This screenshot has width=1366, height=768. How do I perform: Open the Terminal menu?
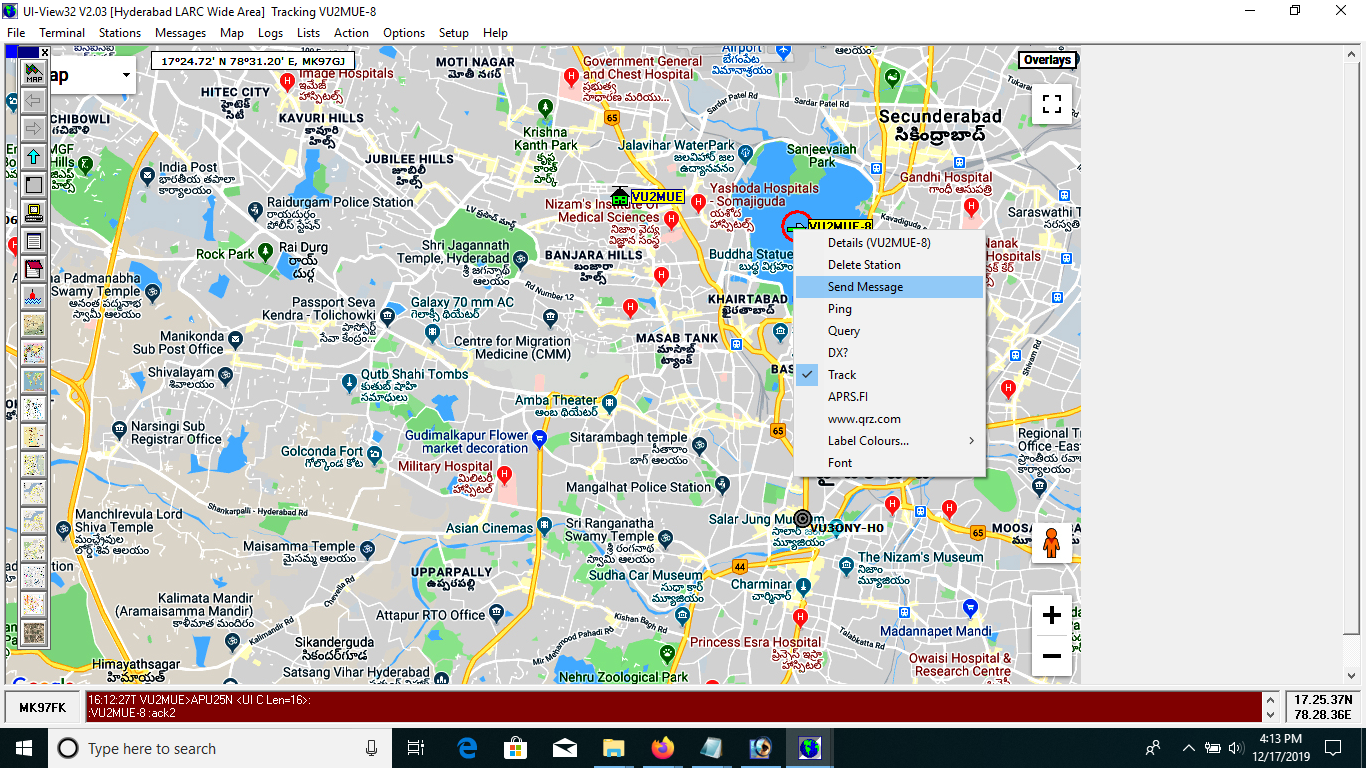(62, 33)
